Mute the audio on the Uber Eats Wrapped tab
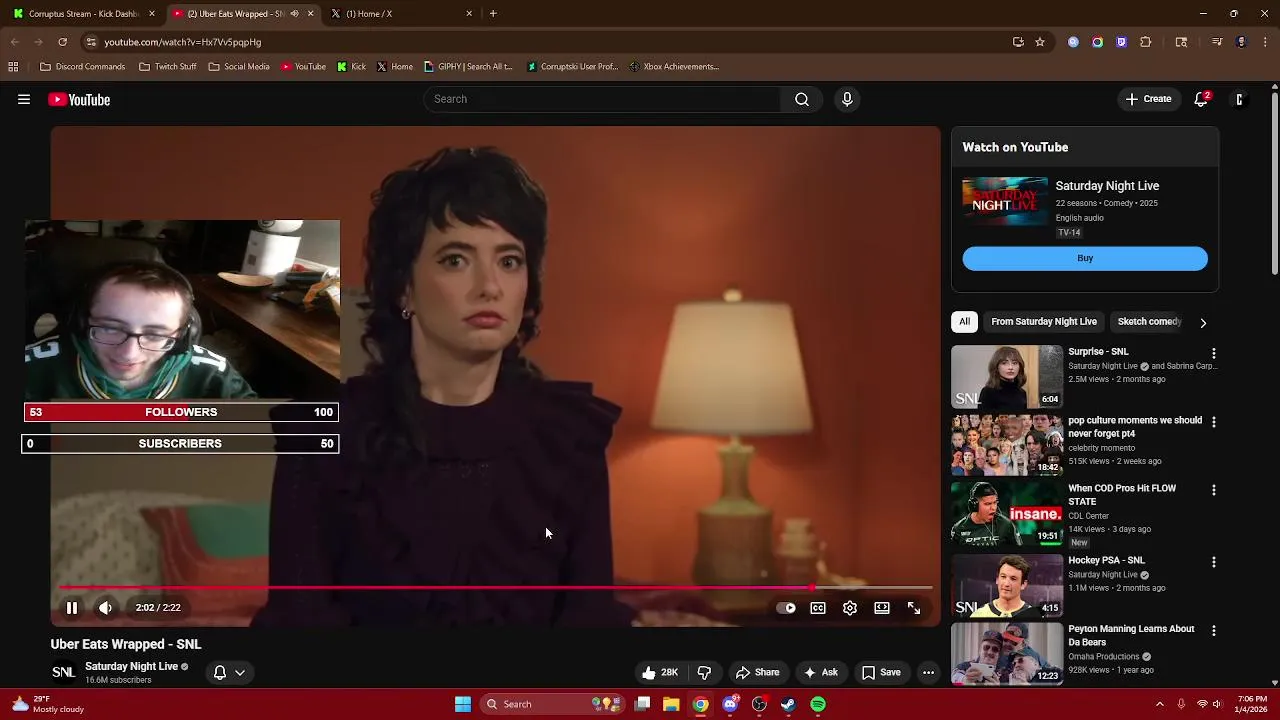 click(x=294, y=13)
